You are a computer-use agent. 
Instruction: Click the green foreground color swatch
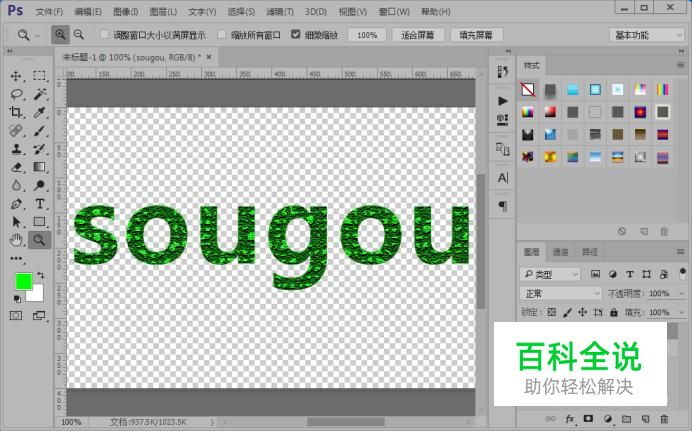point(23,281)
